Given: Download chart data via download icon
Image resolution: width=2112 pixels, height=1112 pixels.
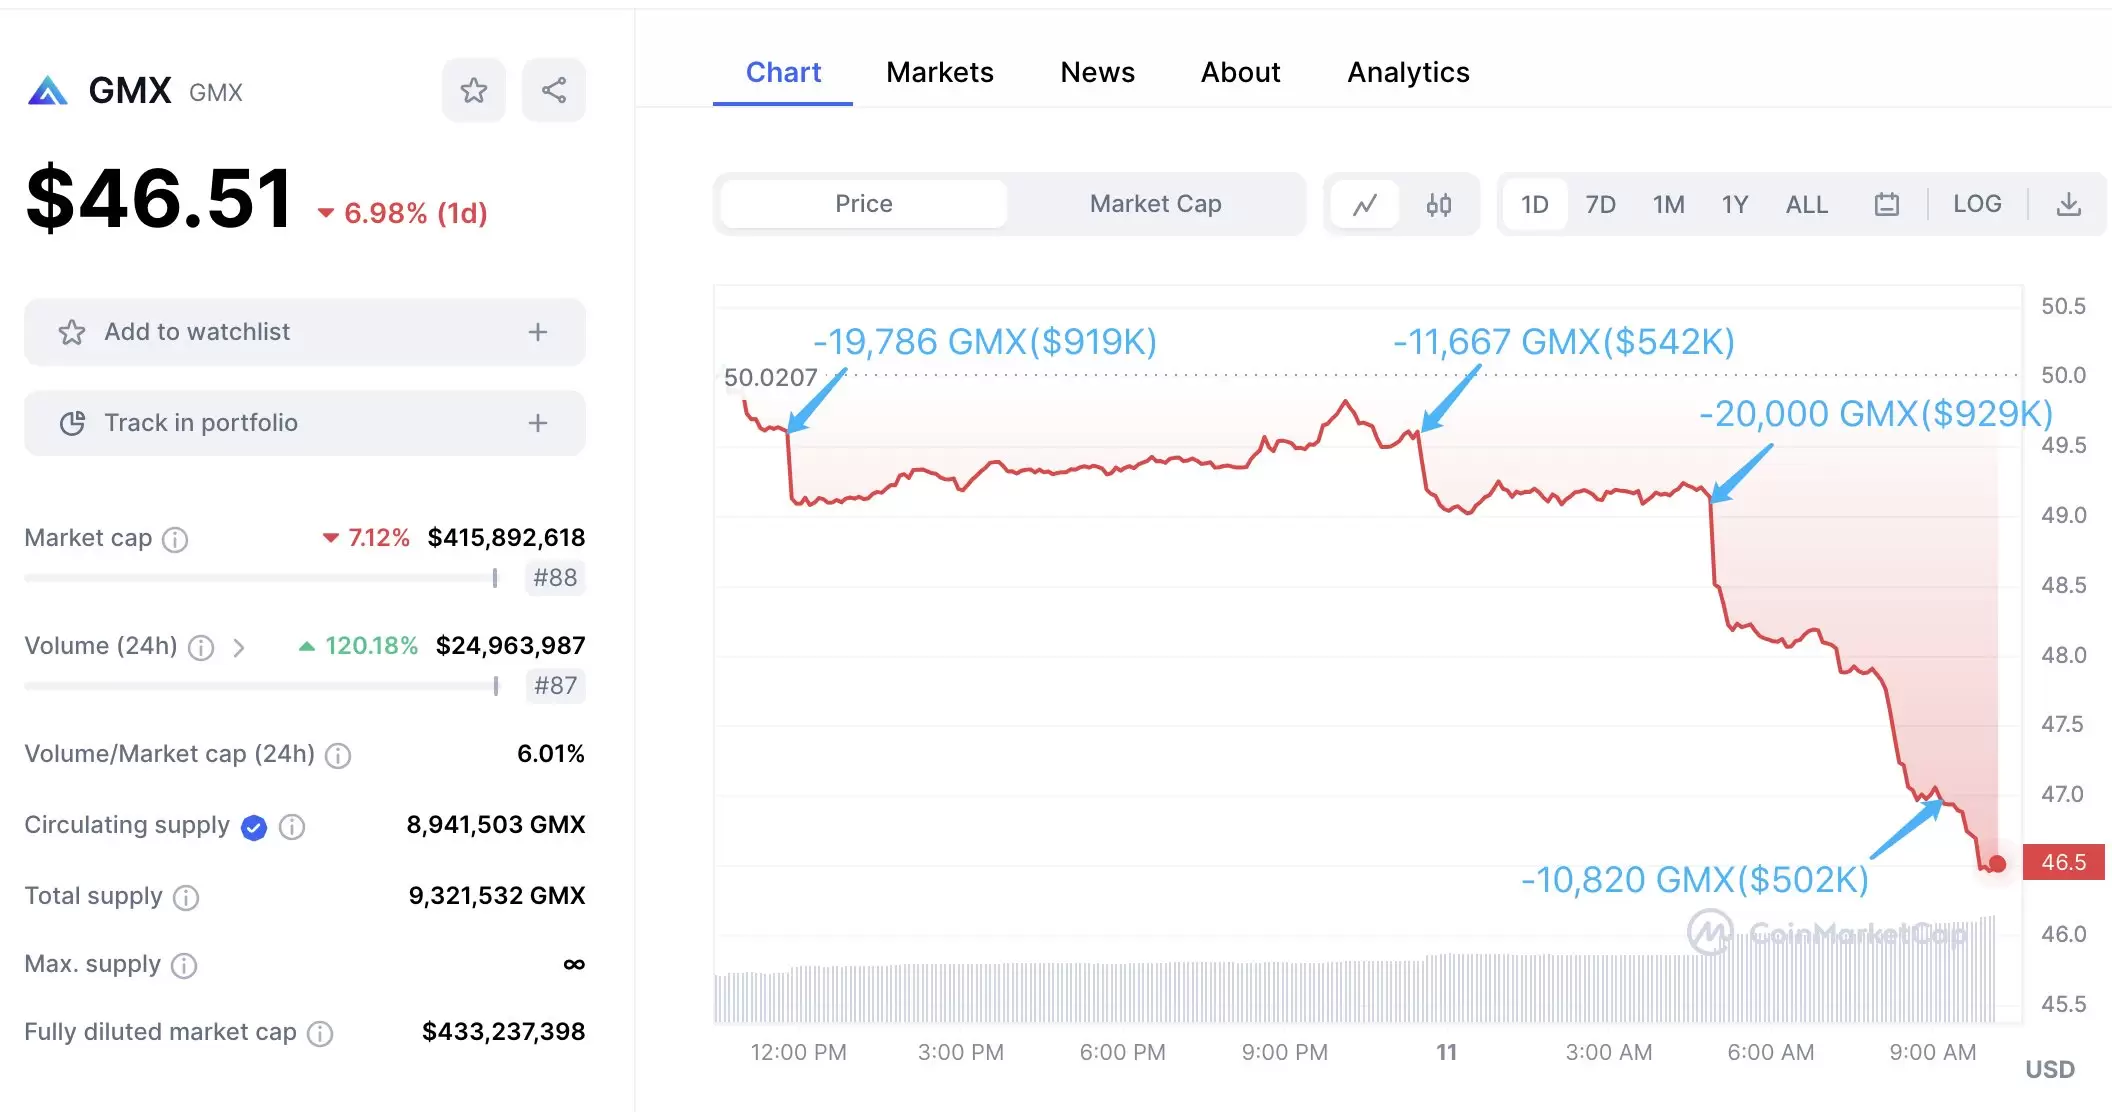Looking at the screenshot, I should click(x=2068, y=205).
